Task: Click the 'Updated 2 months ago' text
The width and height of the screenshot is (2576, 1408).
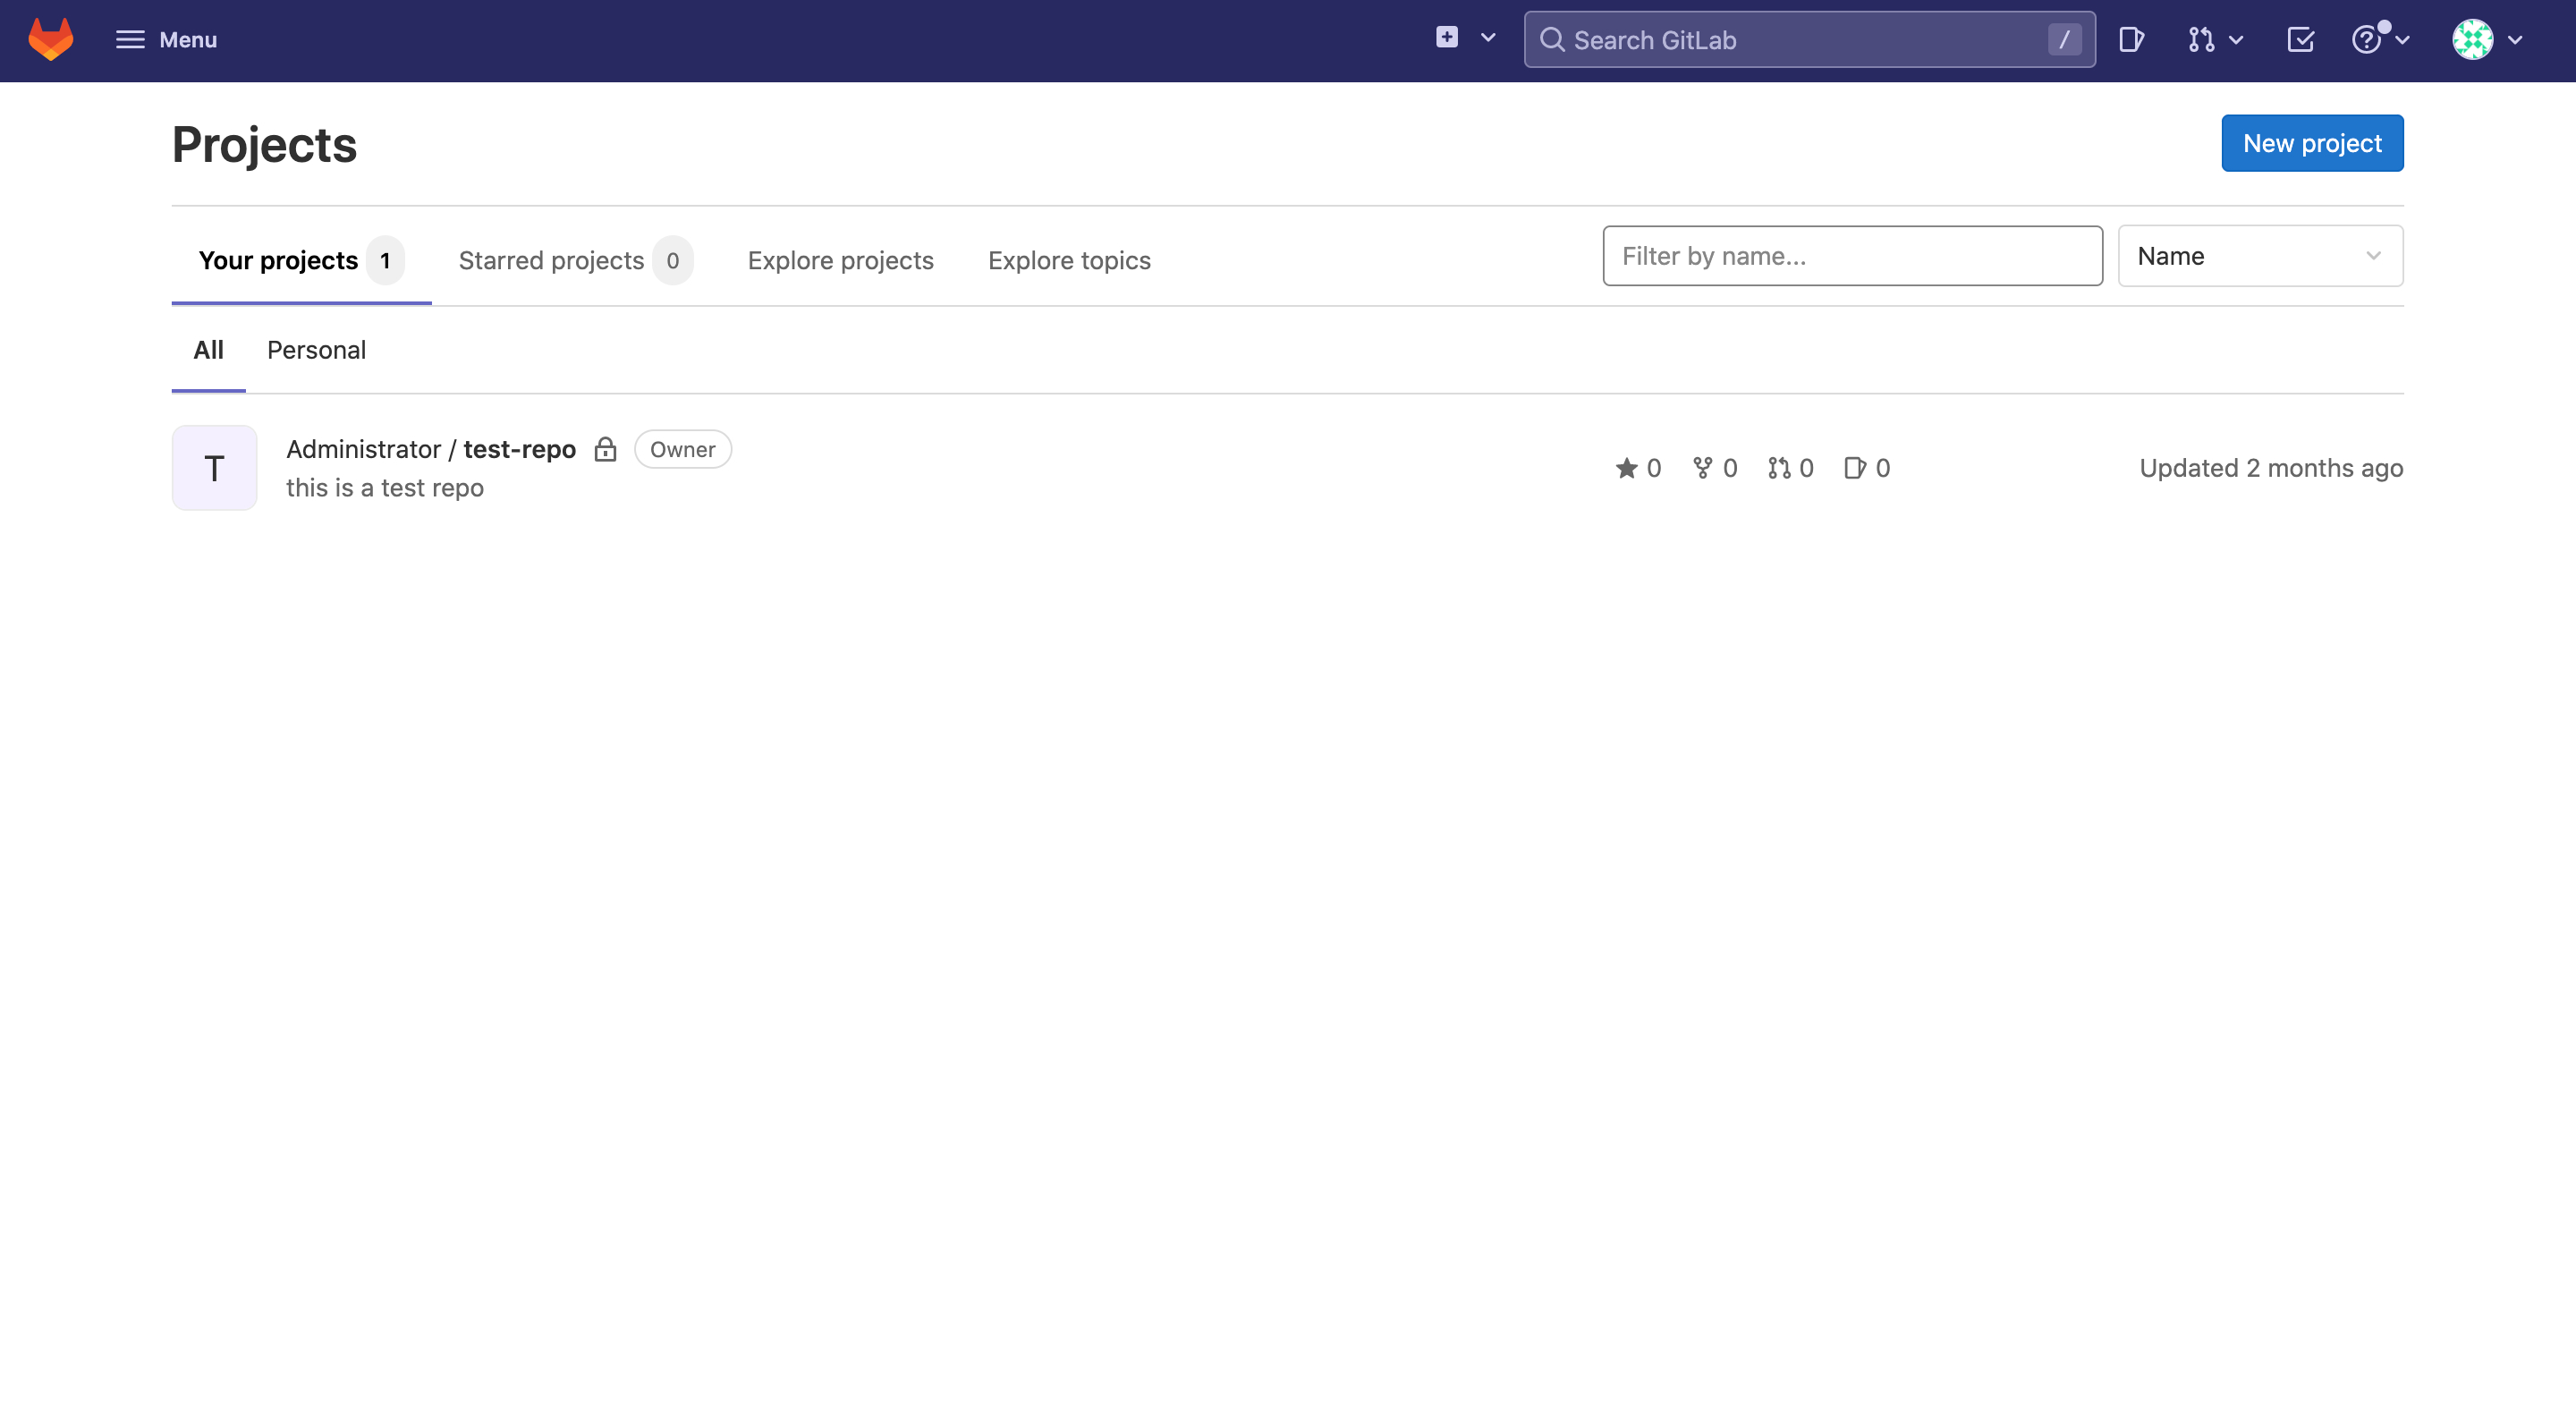Action: [2271, 468]
